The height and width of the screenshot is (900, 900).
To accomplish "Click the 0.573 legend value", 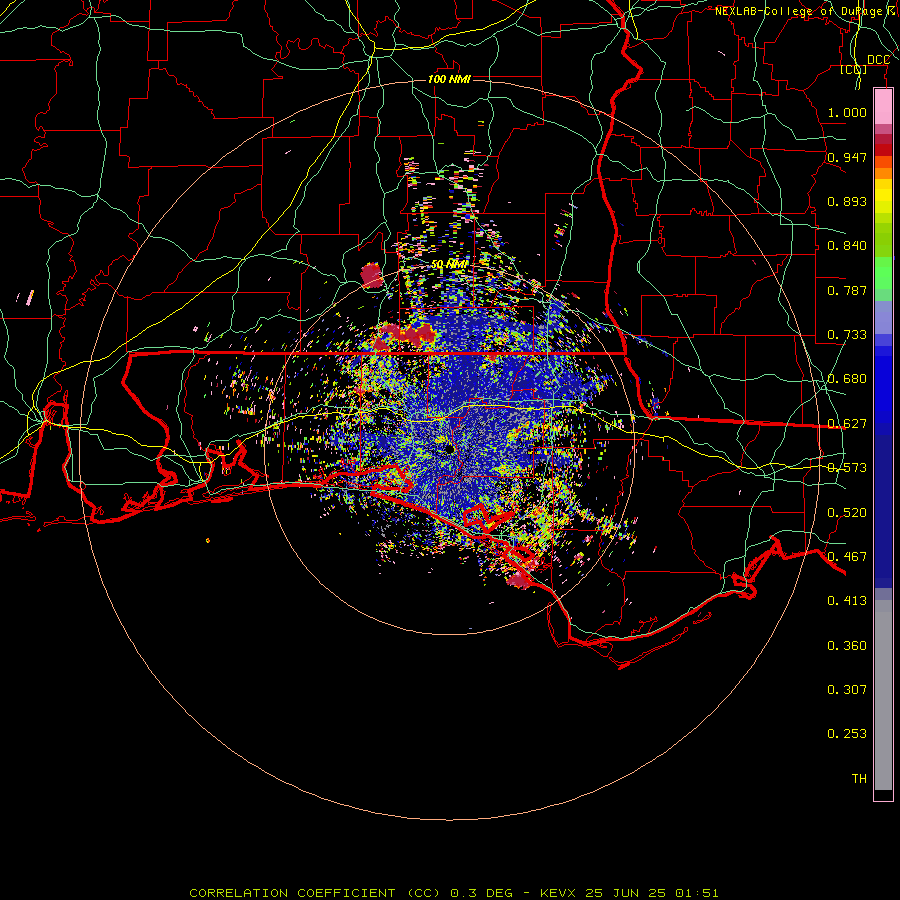I will (x=847, y=468).
